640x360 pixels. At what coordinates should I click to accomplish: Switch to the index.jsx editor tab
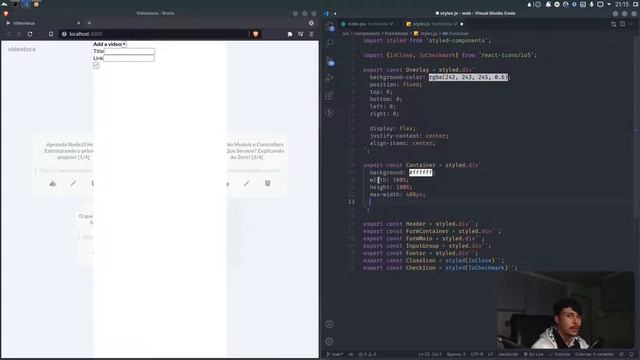pyautogui.click(x=367, y=24)
